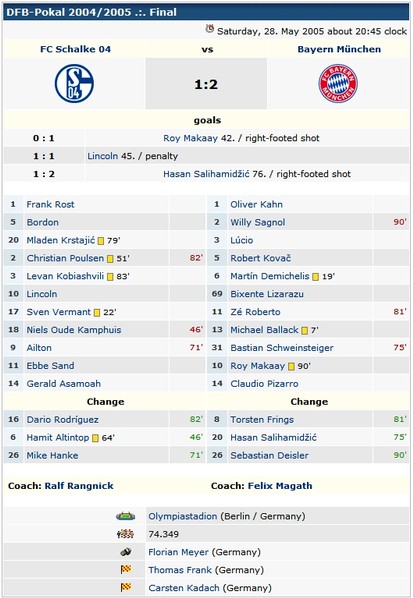This screenshot has width=413, height=598.
Task: Open referee Florian Meyer's profile
Action: click(178, 552)
